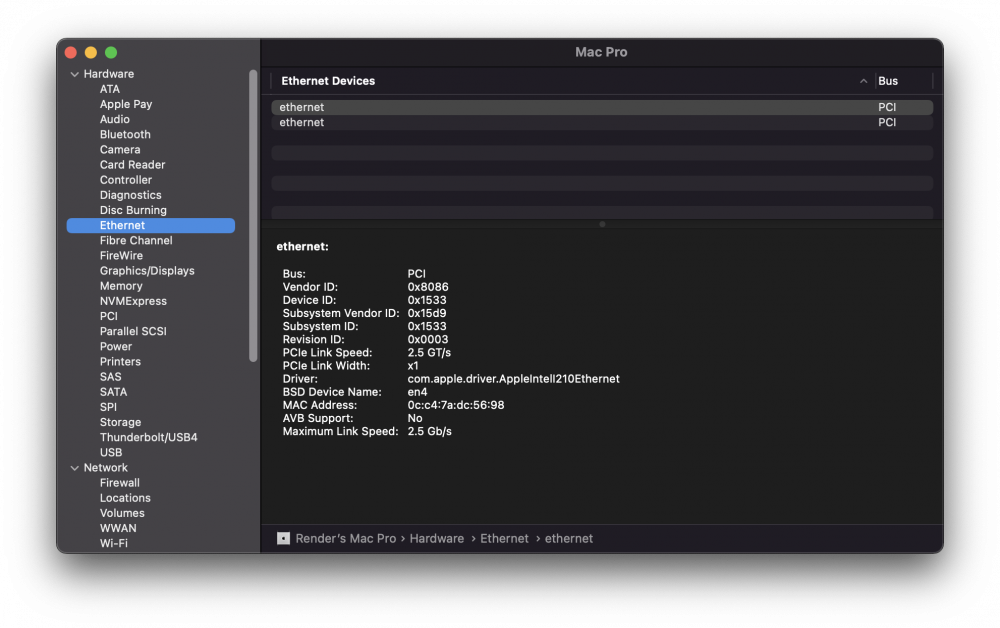Image resolution: width=1000 pixels, height=628 pixels.
Task: Select Thunderbolt/USB4 in the sidebar
Action: pyautogui.click(x=148, y=437)
